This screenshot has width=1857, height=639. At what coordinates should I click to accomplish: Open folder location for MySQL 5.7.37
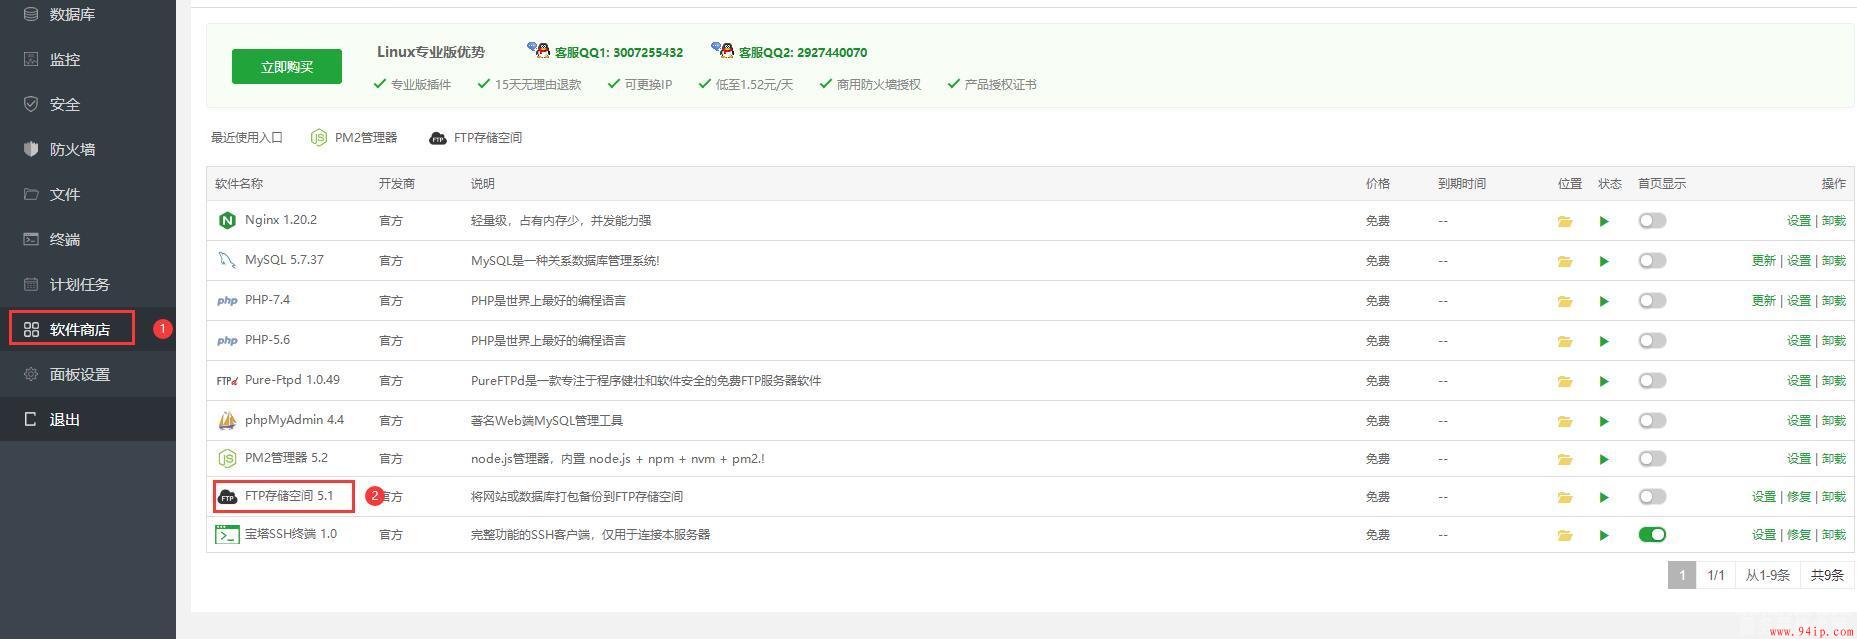coord(1564,261)
